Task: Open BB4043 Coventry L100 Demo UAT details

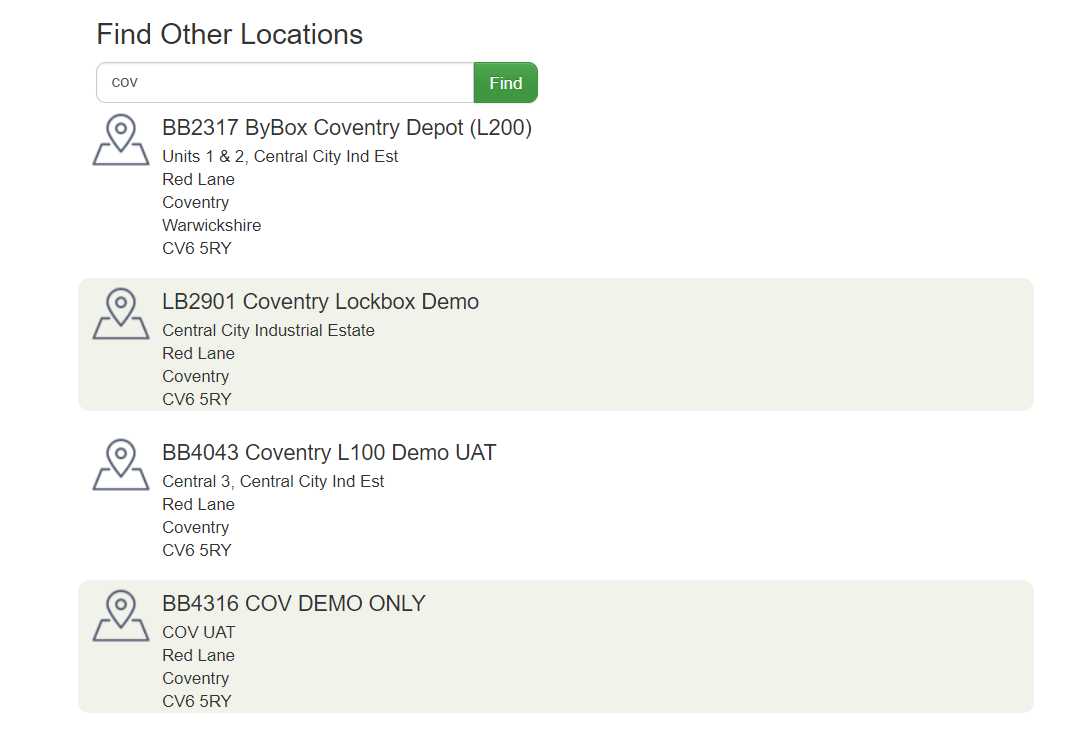Action: click(329, 452)
